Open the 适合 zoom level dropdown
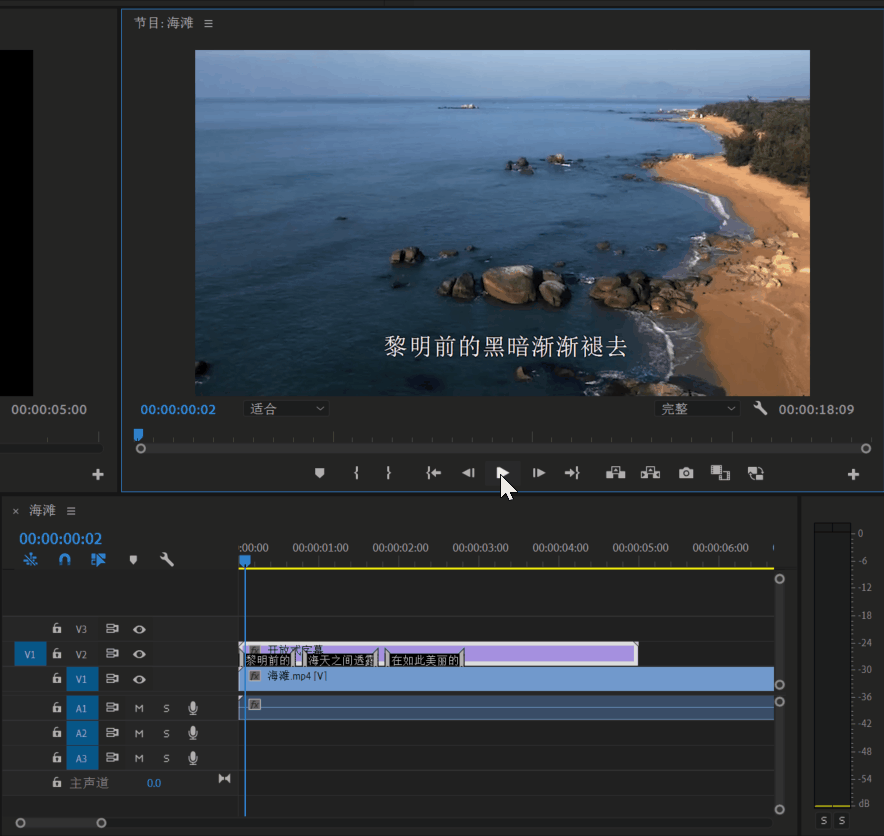884x836 pixels. click(286, 409)
